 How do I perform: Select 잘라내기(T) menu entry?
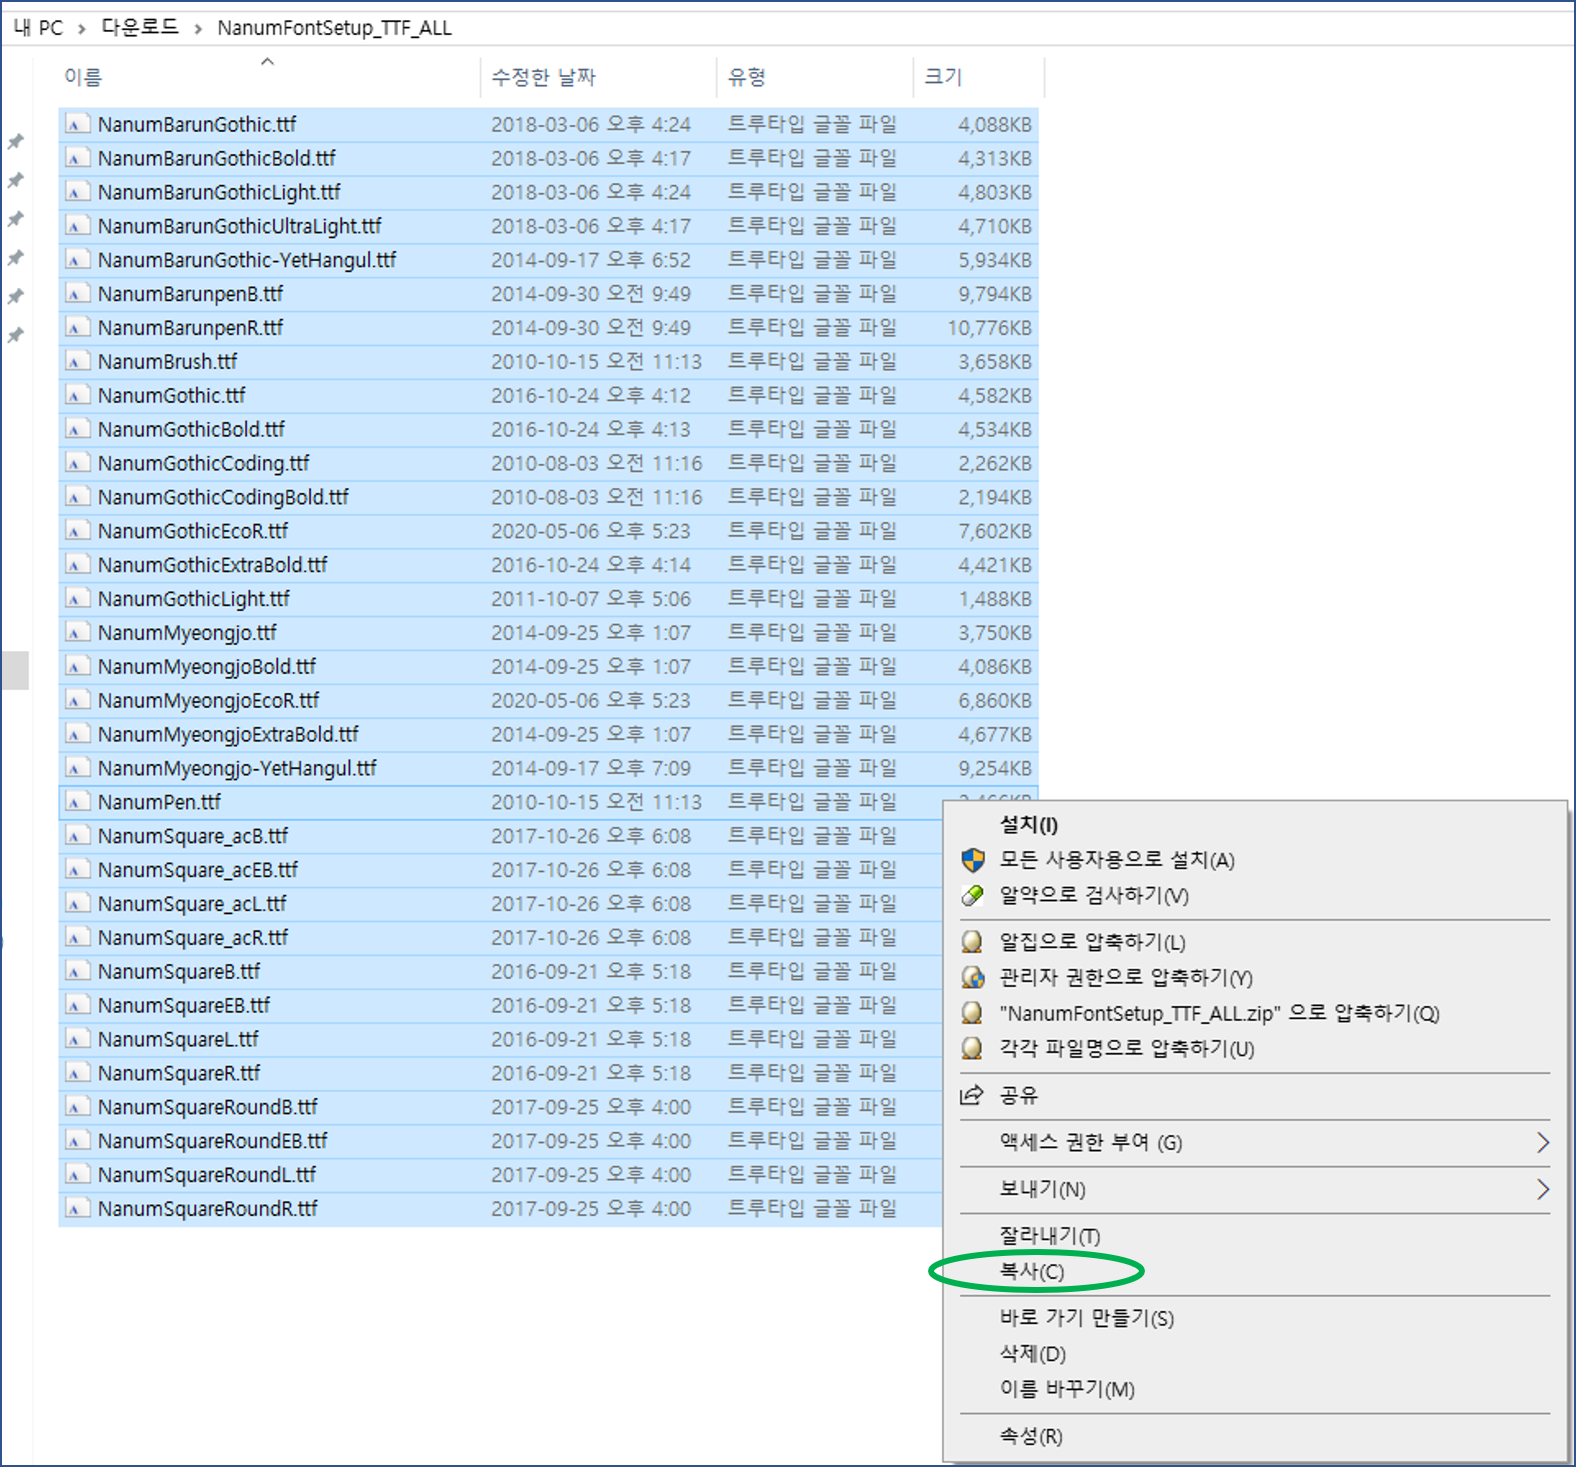[1050, 1236]
